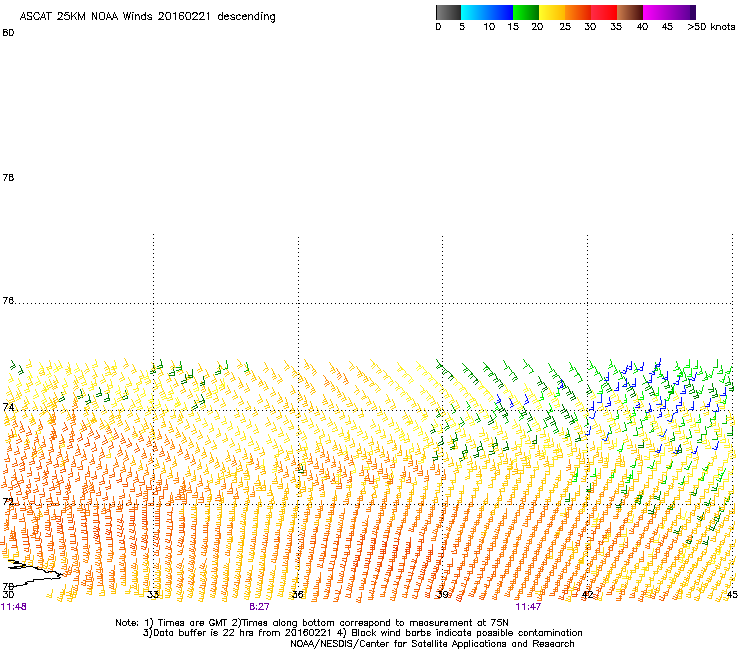
Task: Click the '20' label under the color bar
Action: [537, 27]
